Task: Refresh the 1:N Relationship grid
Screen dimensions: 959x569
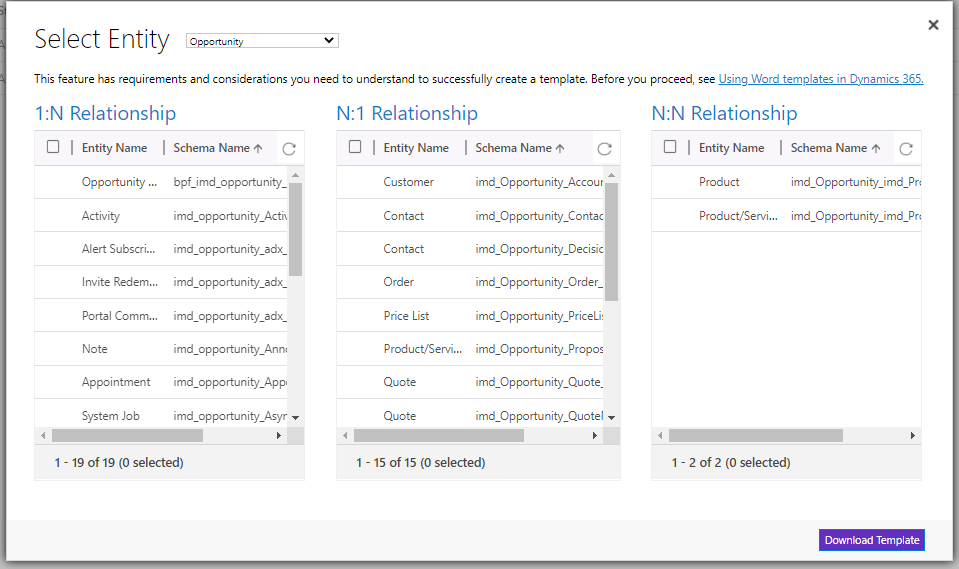Action: (x=289, y=149)
